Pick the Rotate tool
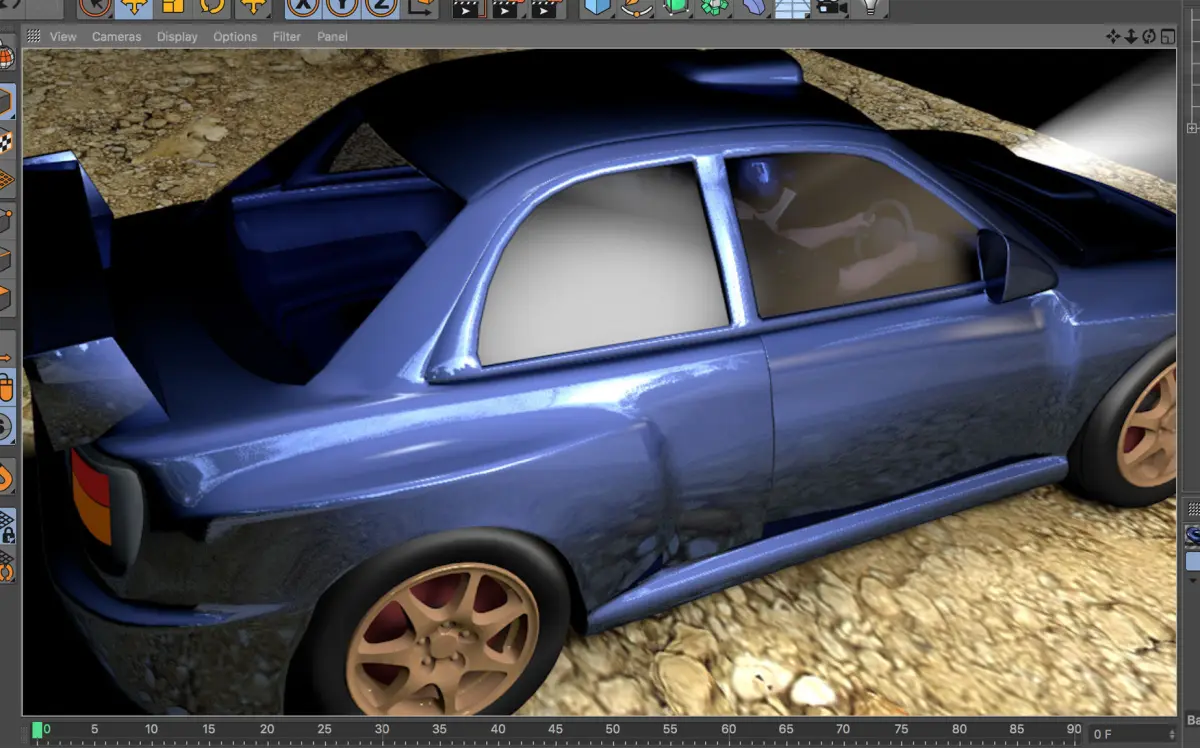 pos(212,7)
